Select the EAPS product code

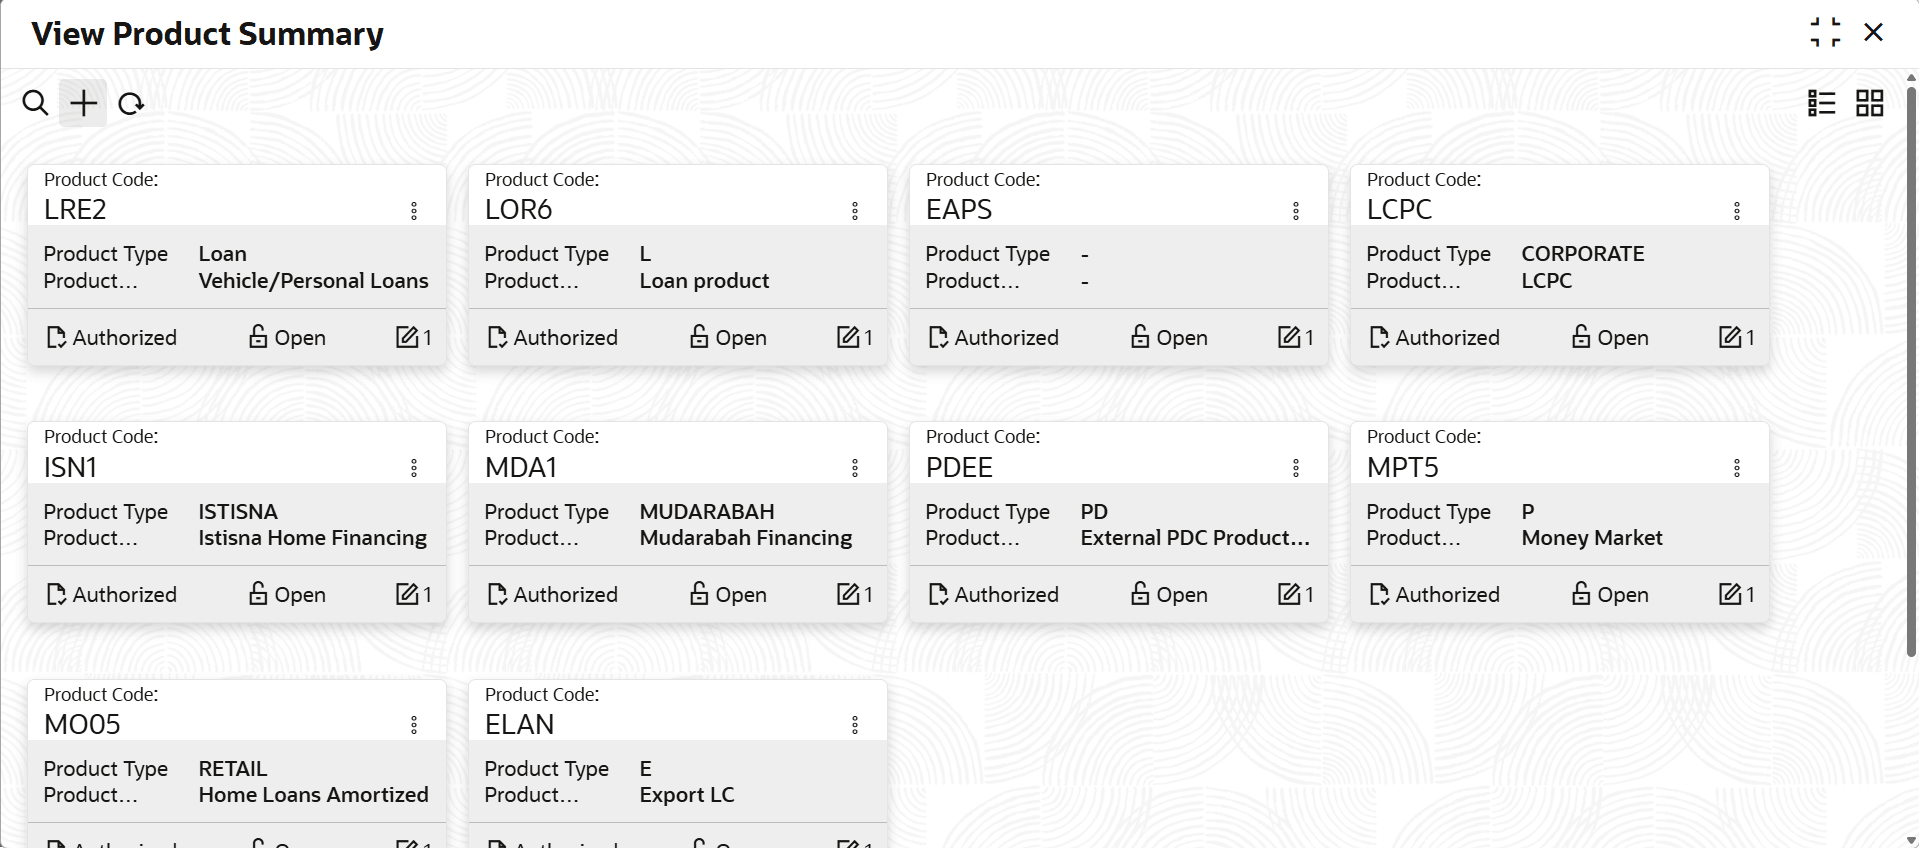click(x=959, y=210)
